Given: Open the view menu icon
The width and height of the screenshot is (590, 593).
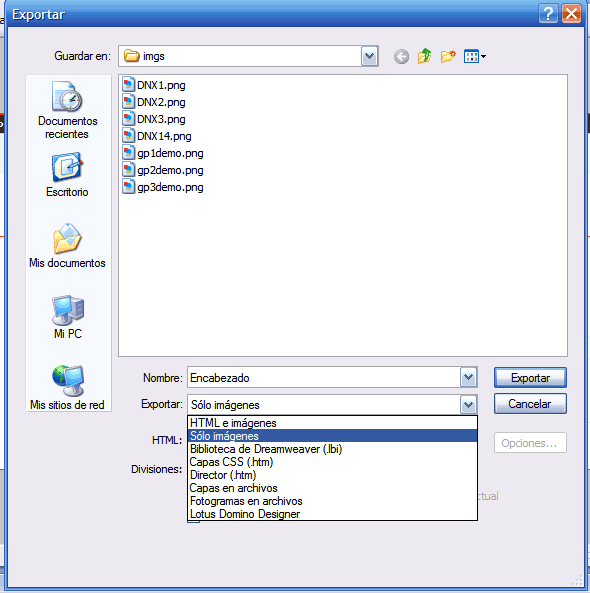Looking at the screenshot, I should point(474,57).
